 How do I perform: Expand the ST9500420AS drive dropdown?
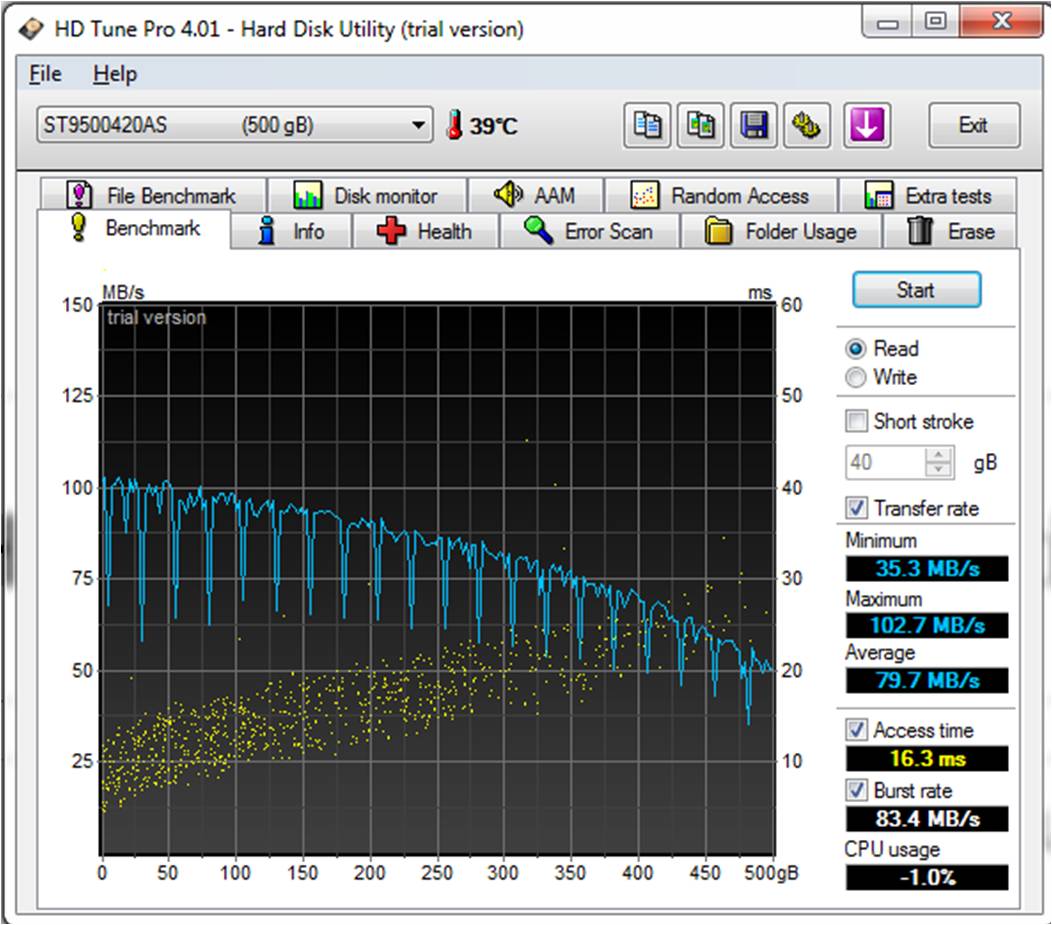(x=418, y=126)
